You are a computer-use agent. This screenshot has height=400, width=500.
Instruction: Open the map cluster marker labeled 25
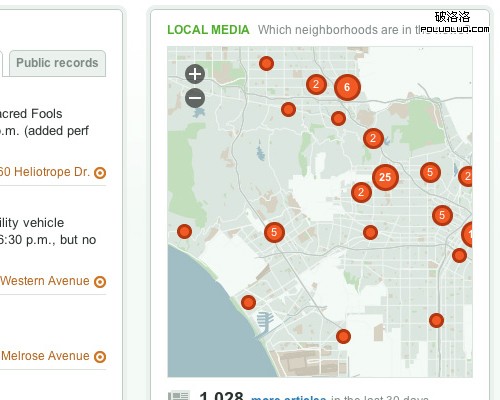pyautogui.click(x=385, y=177)
